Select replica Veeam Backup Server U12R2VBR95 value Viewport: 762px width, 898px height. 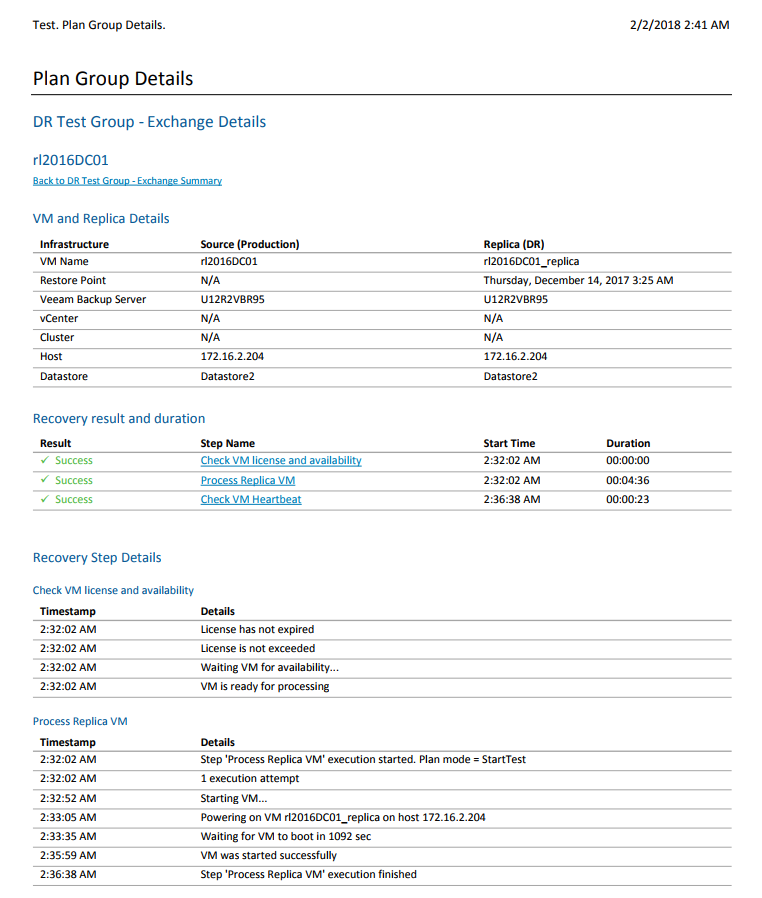[x=515, y=300]
